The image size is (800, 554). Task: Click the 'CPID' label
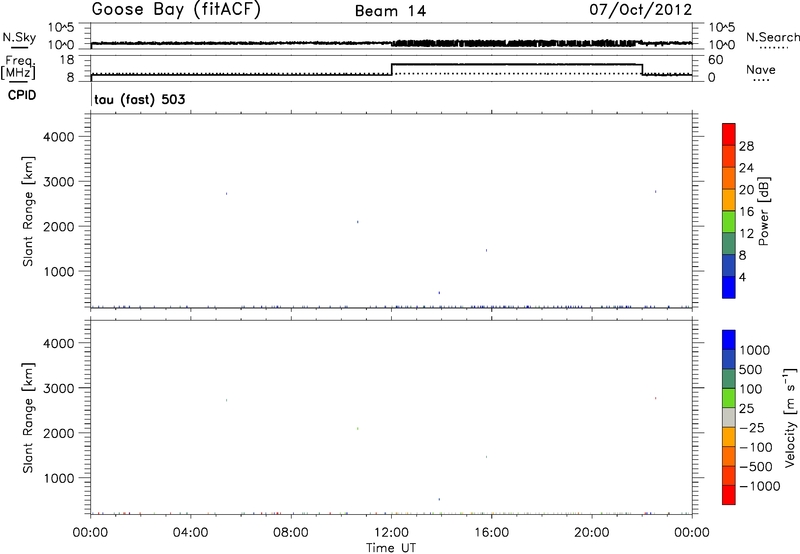[x=22, y=95]
